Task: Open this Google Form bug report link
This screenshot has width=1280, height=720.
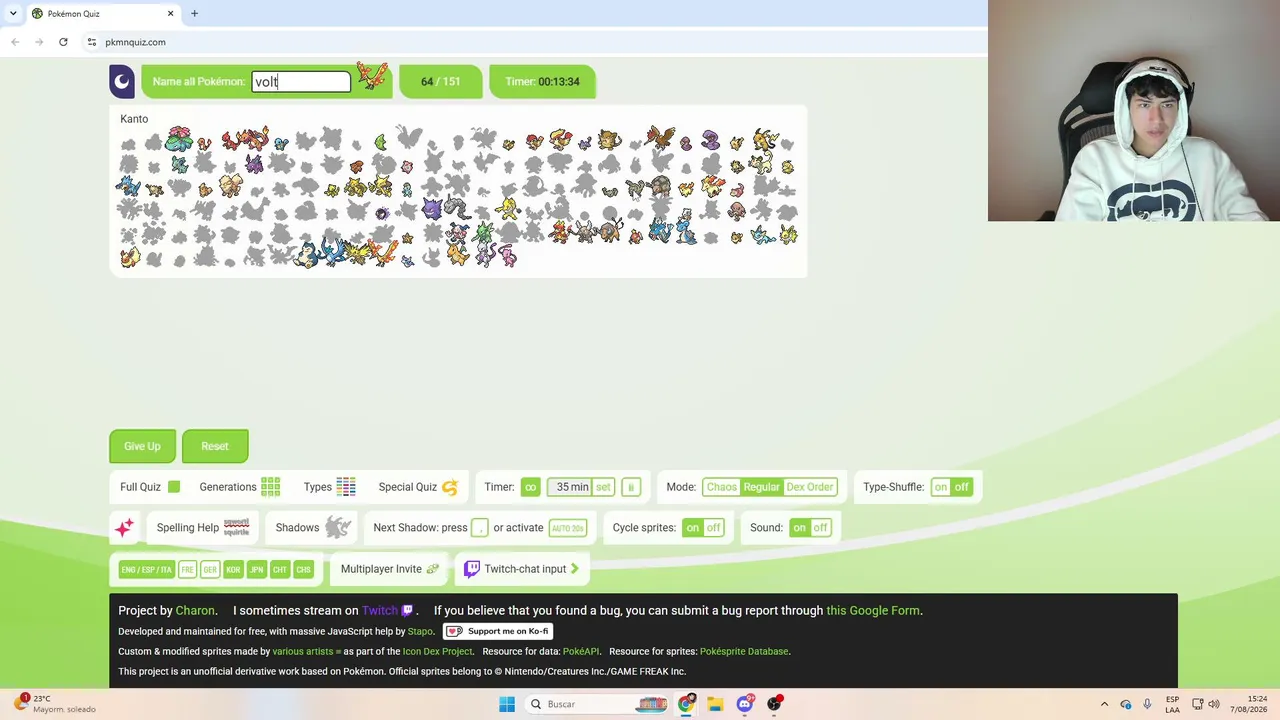Action: pos(873,611)
